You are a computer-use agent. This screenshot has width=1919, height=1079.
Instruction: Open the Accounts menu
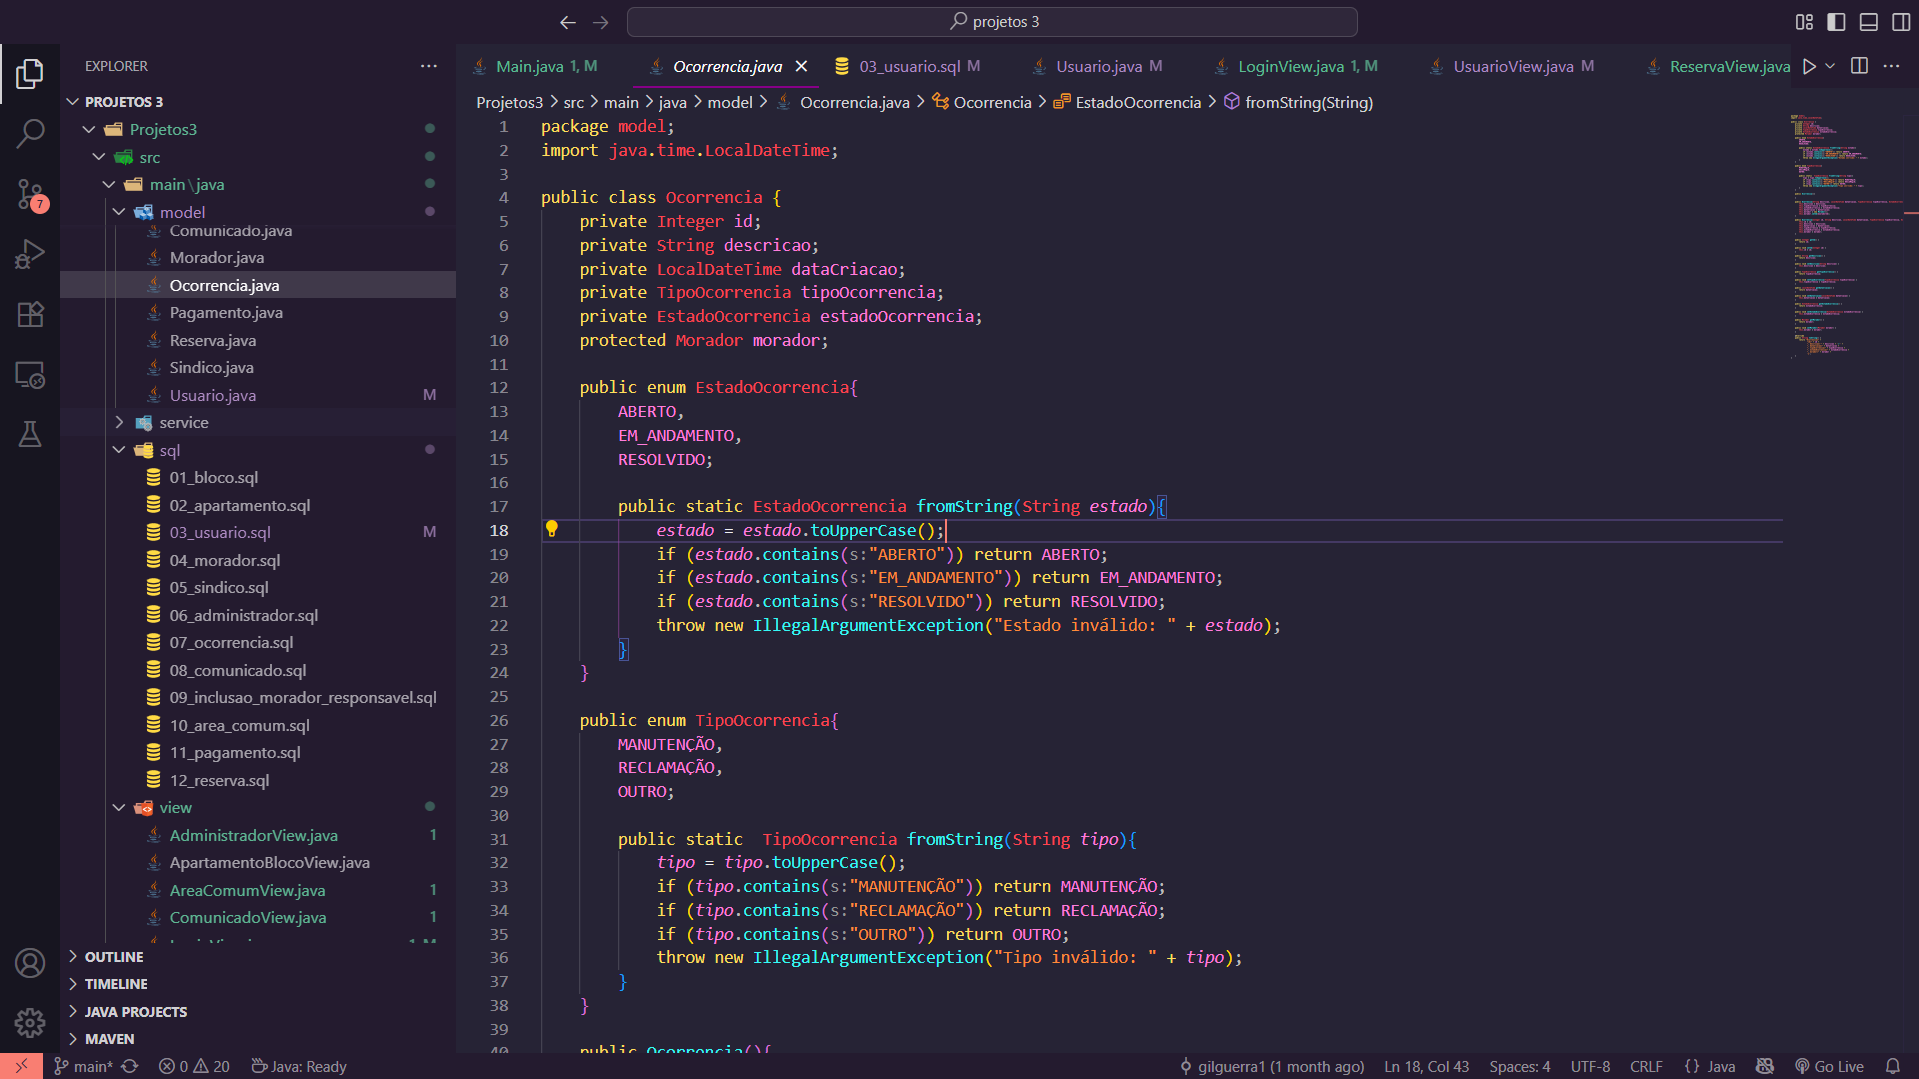click(x=30, y=963)
